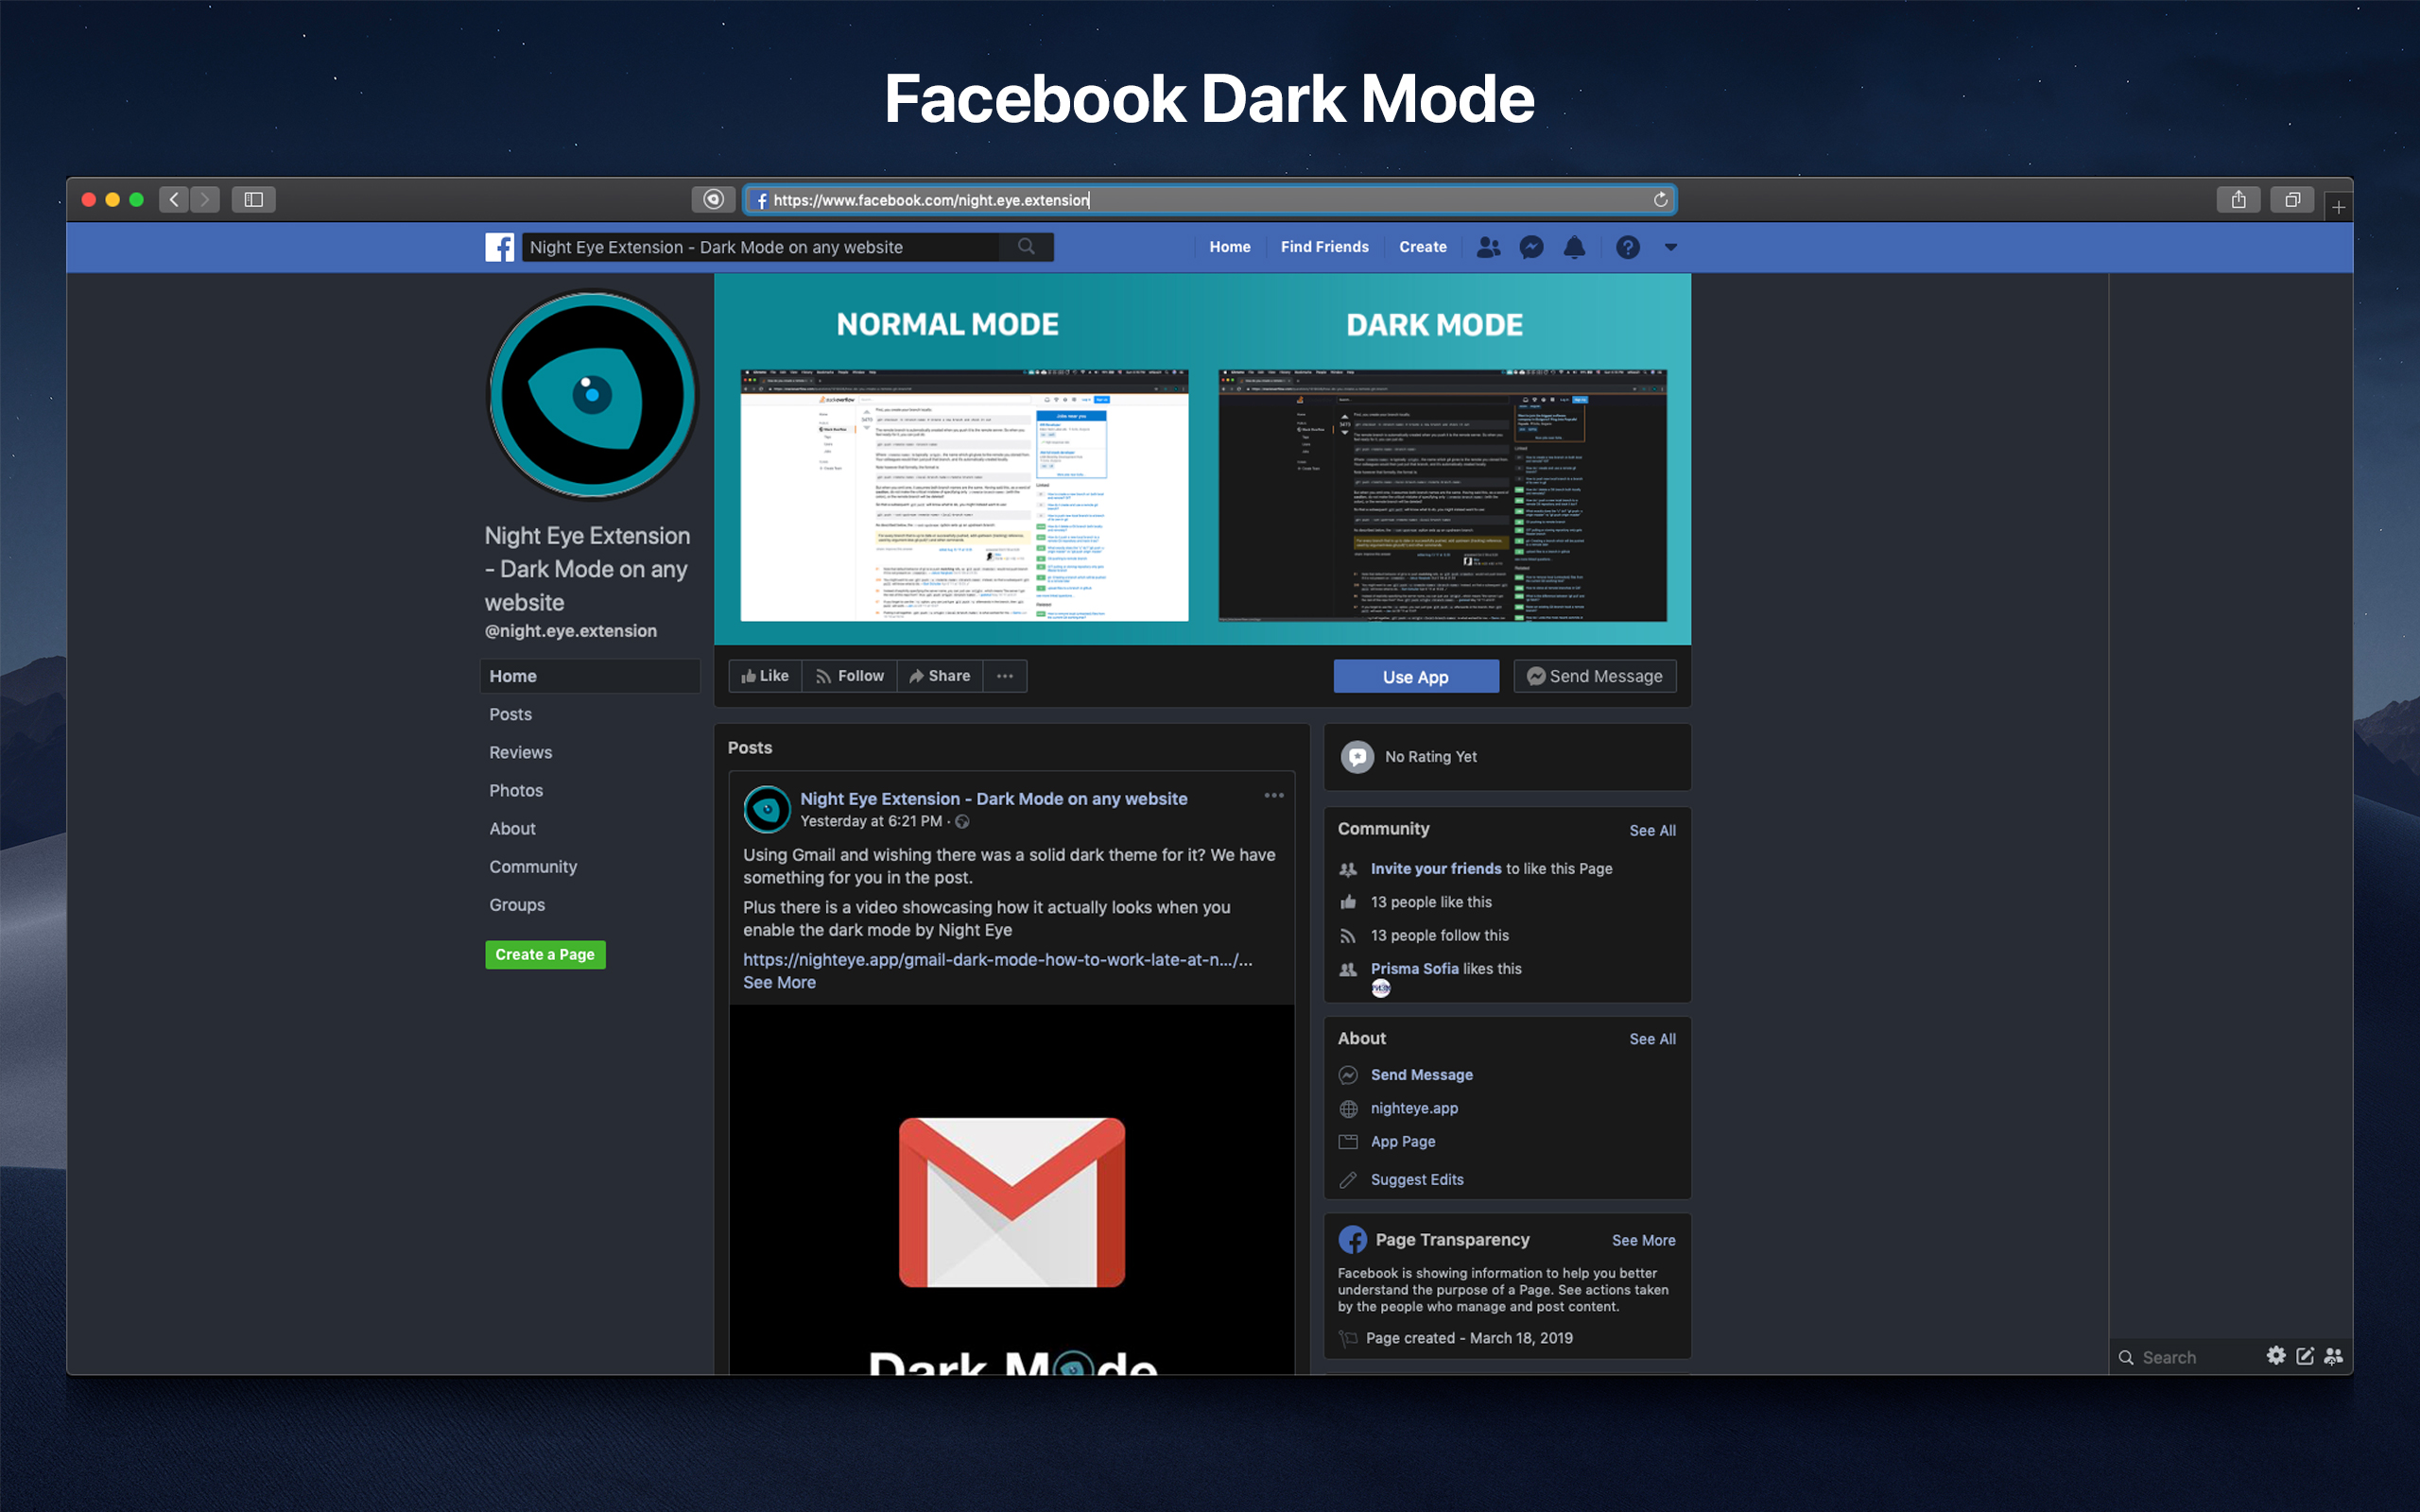This screenshot has height=1512, width=2420.
Task: Open the Community tab in the page sidebar
Action: click(x=533, y=866)
